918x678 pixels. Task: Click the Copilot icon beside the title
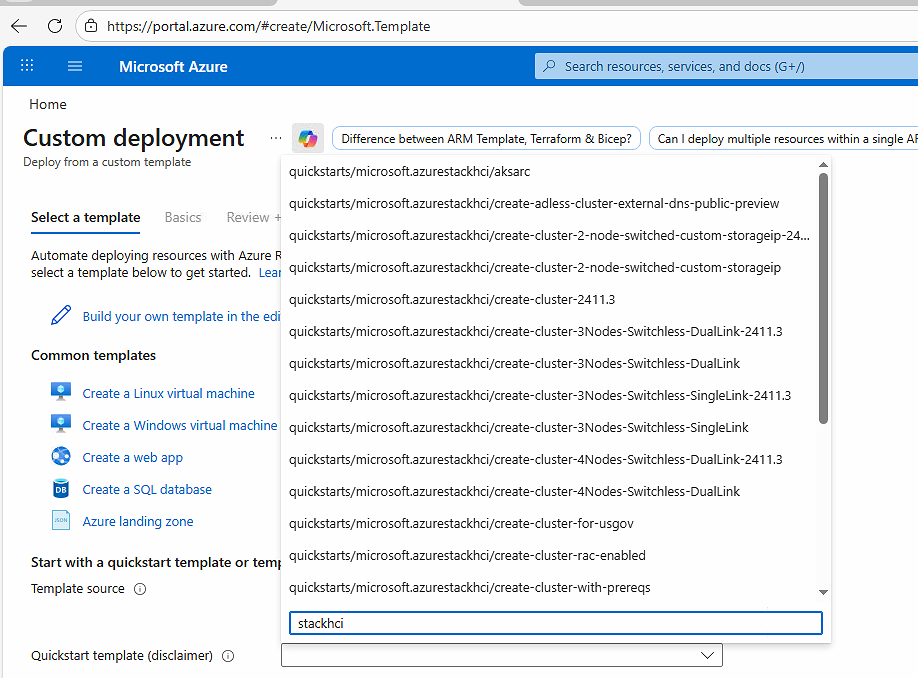click(308, 139)
